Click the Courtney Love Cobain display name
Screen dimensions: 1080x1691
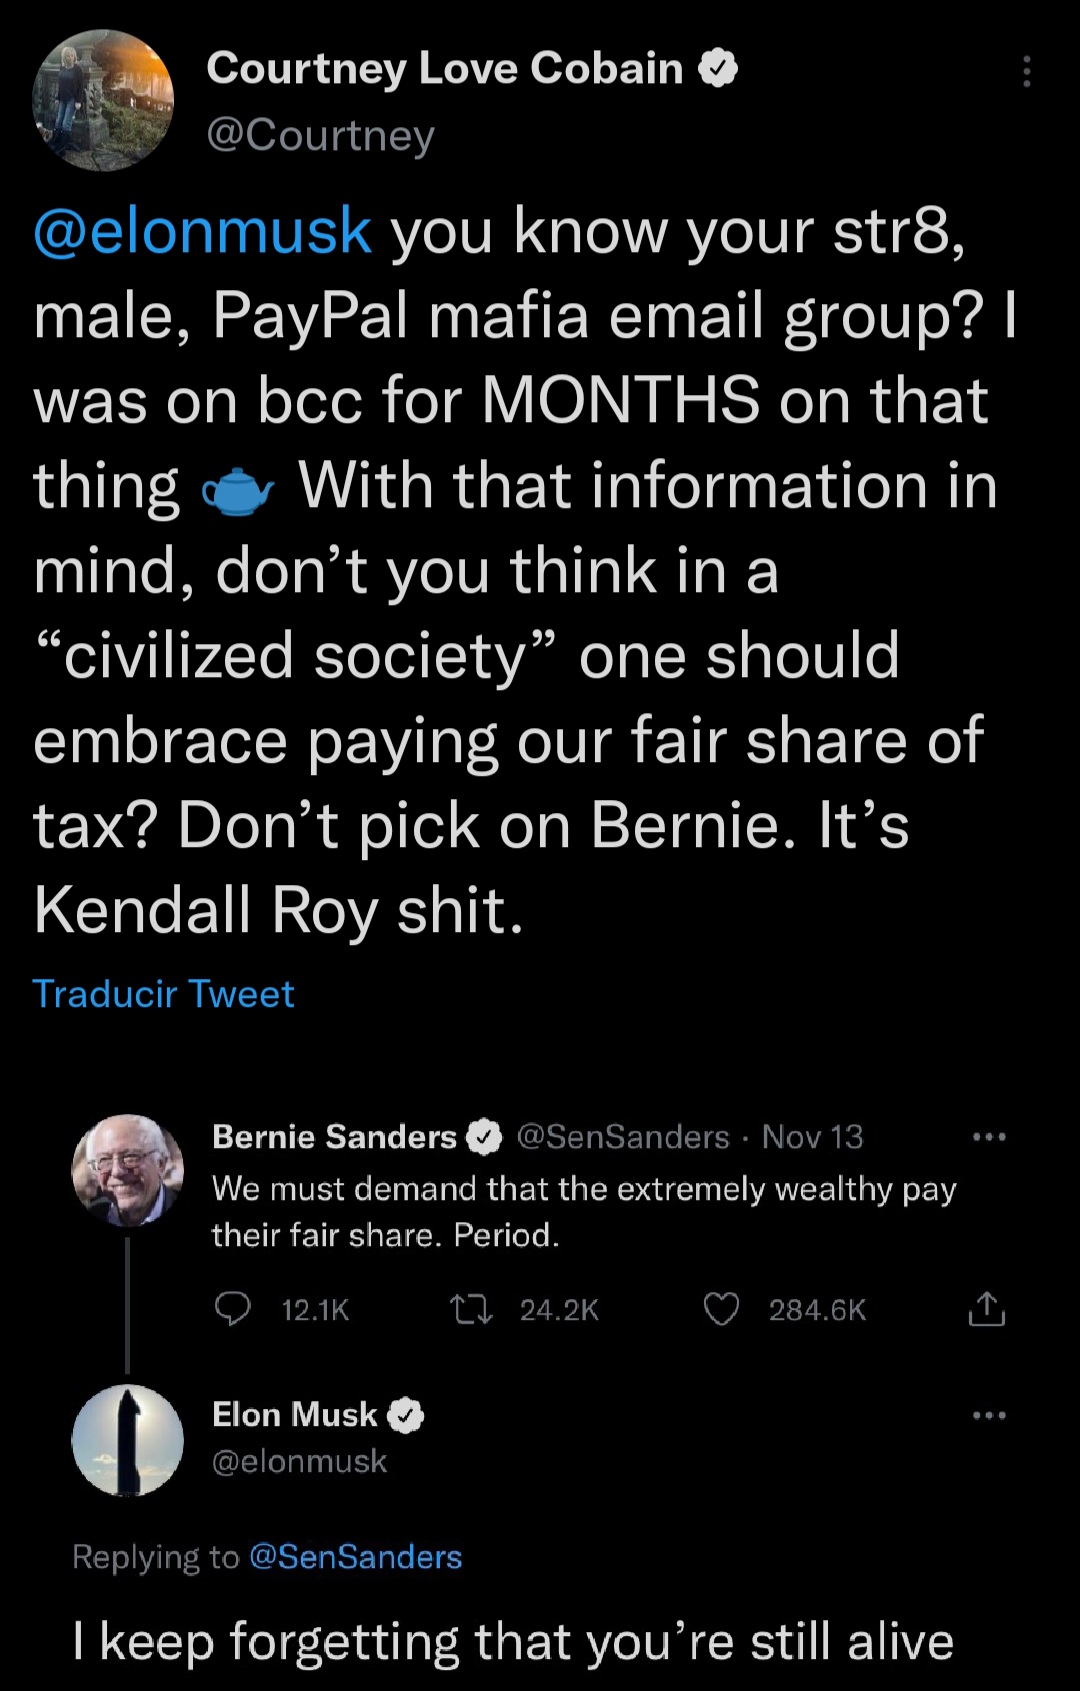(x=444, y=68)
